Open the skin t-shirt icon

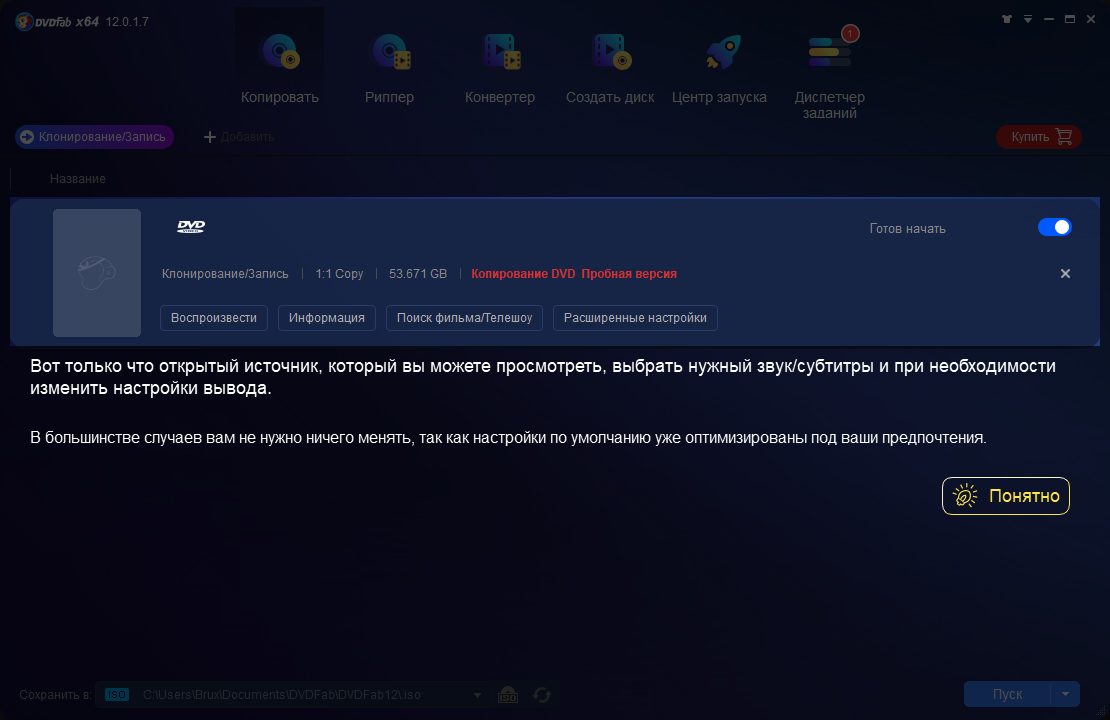[x=1007, y=19]
